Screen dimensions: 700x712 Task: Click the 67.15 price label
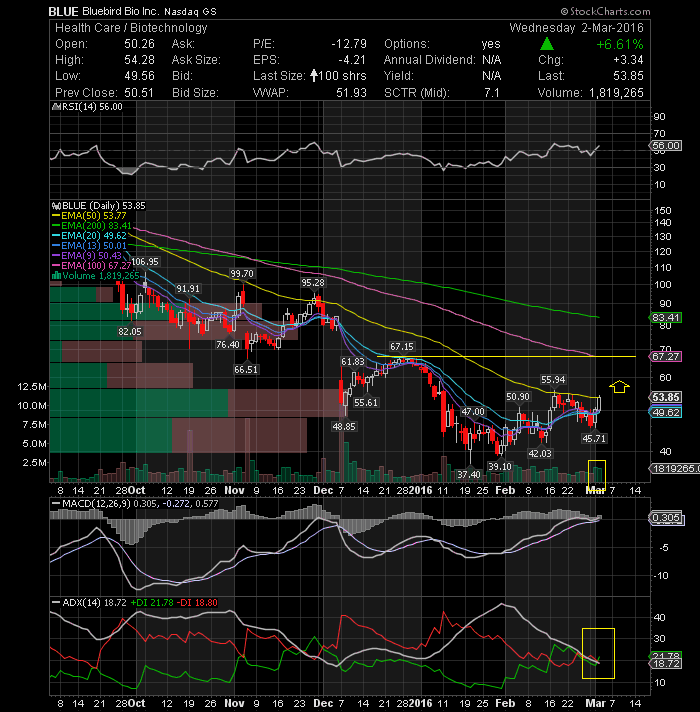(402, 347)
